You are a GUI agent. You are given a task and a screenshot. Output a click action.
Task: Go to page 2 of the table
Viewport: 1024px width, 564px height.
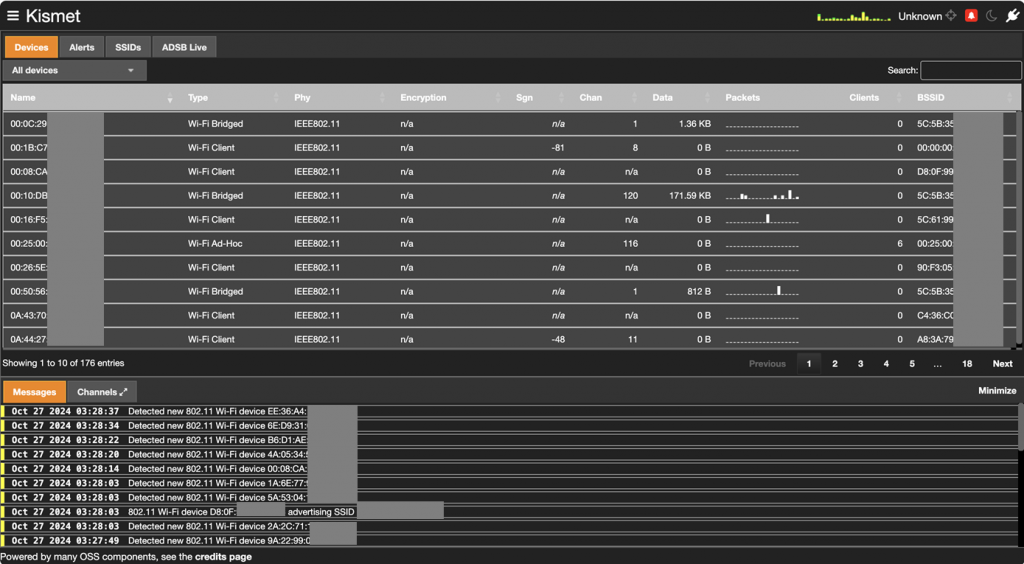[x=835, y=364]
